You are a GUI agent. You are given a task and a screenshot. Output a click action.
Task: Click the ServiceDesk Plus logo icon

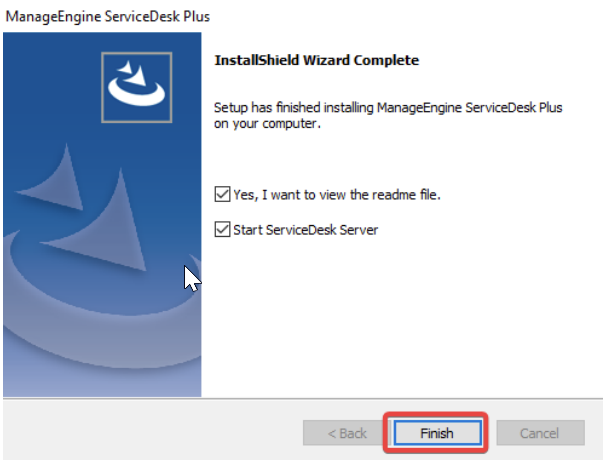pos(140,84)
